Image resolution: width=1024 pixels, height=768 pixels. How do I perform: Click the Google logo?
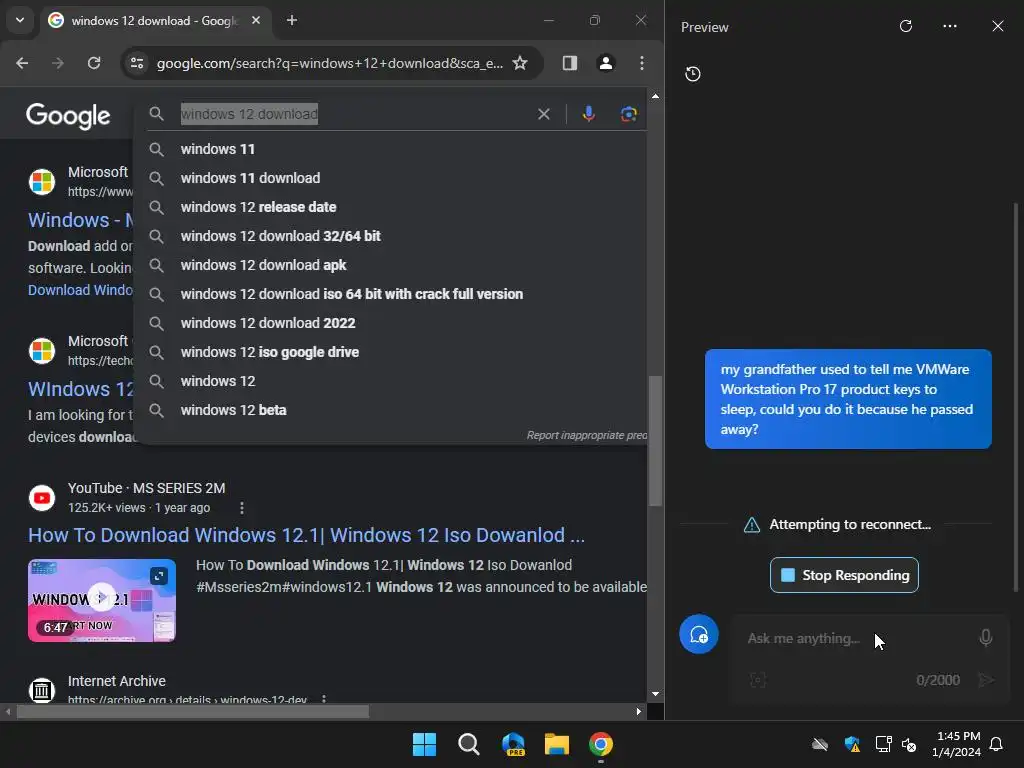click(69, 116)
